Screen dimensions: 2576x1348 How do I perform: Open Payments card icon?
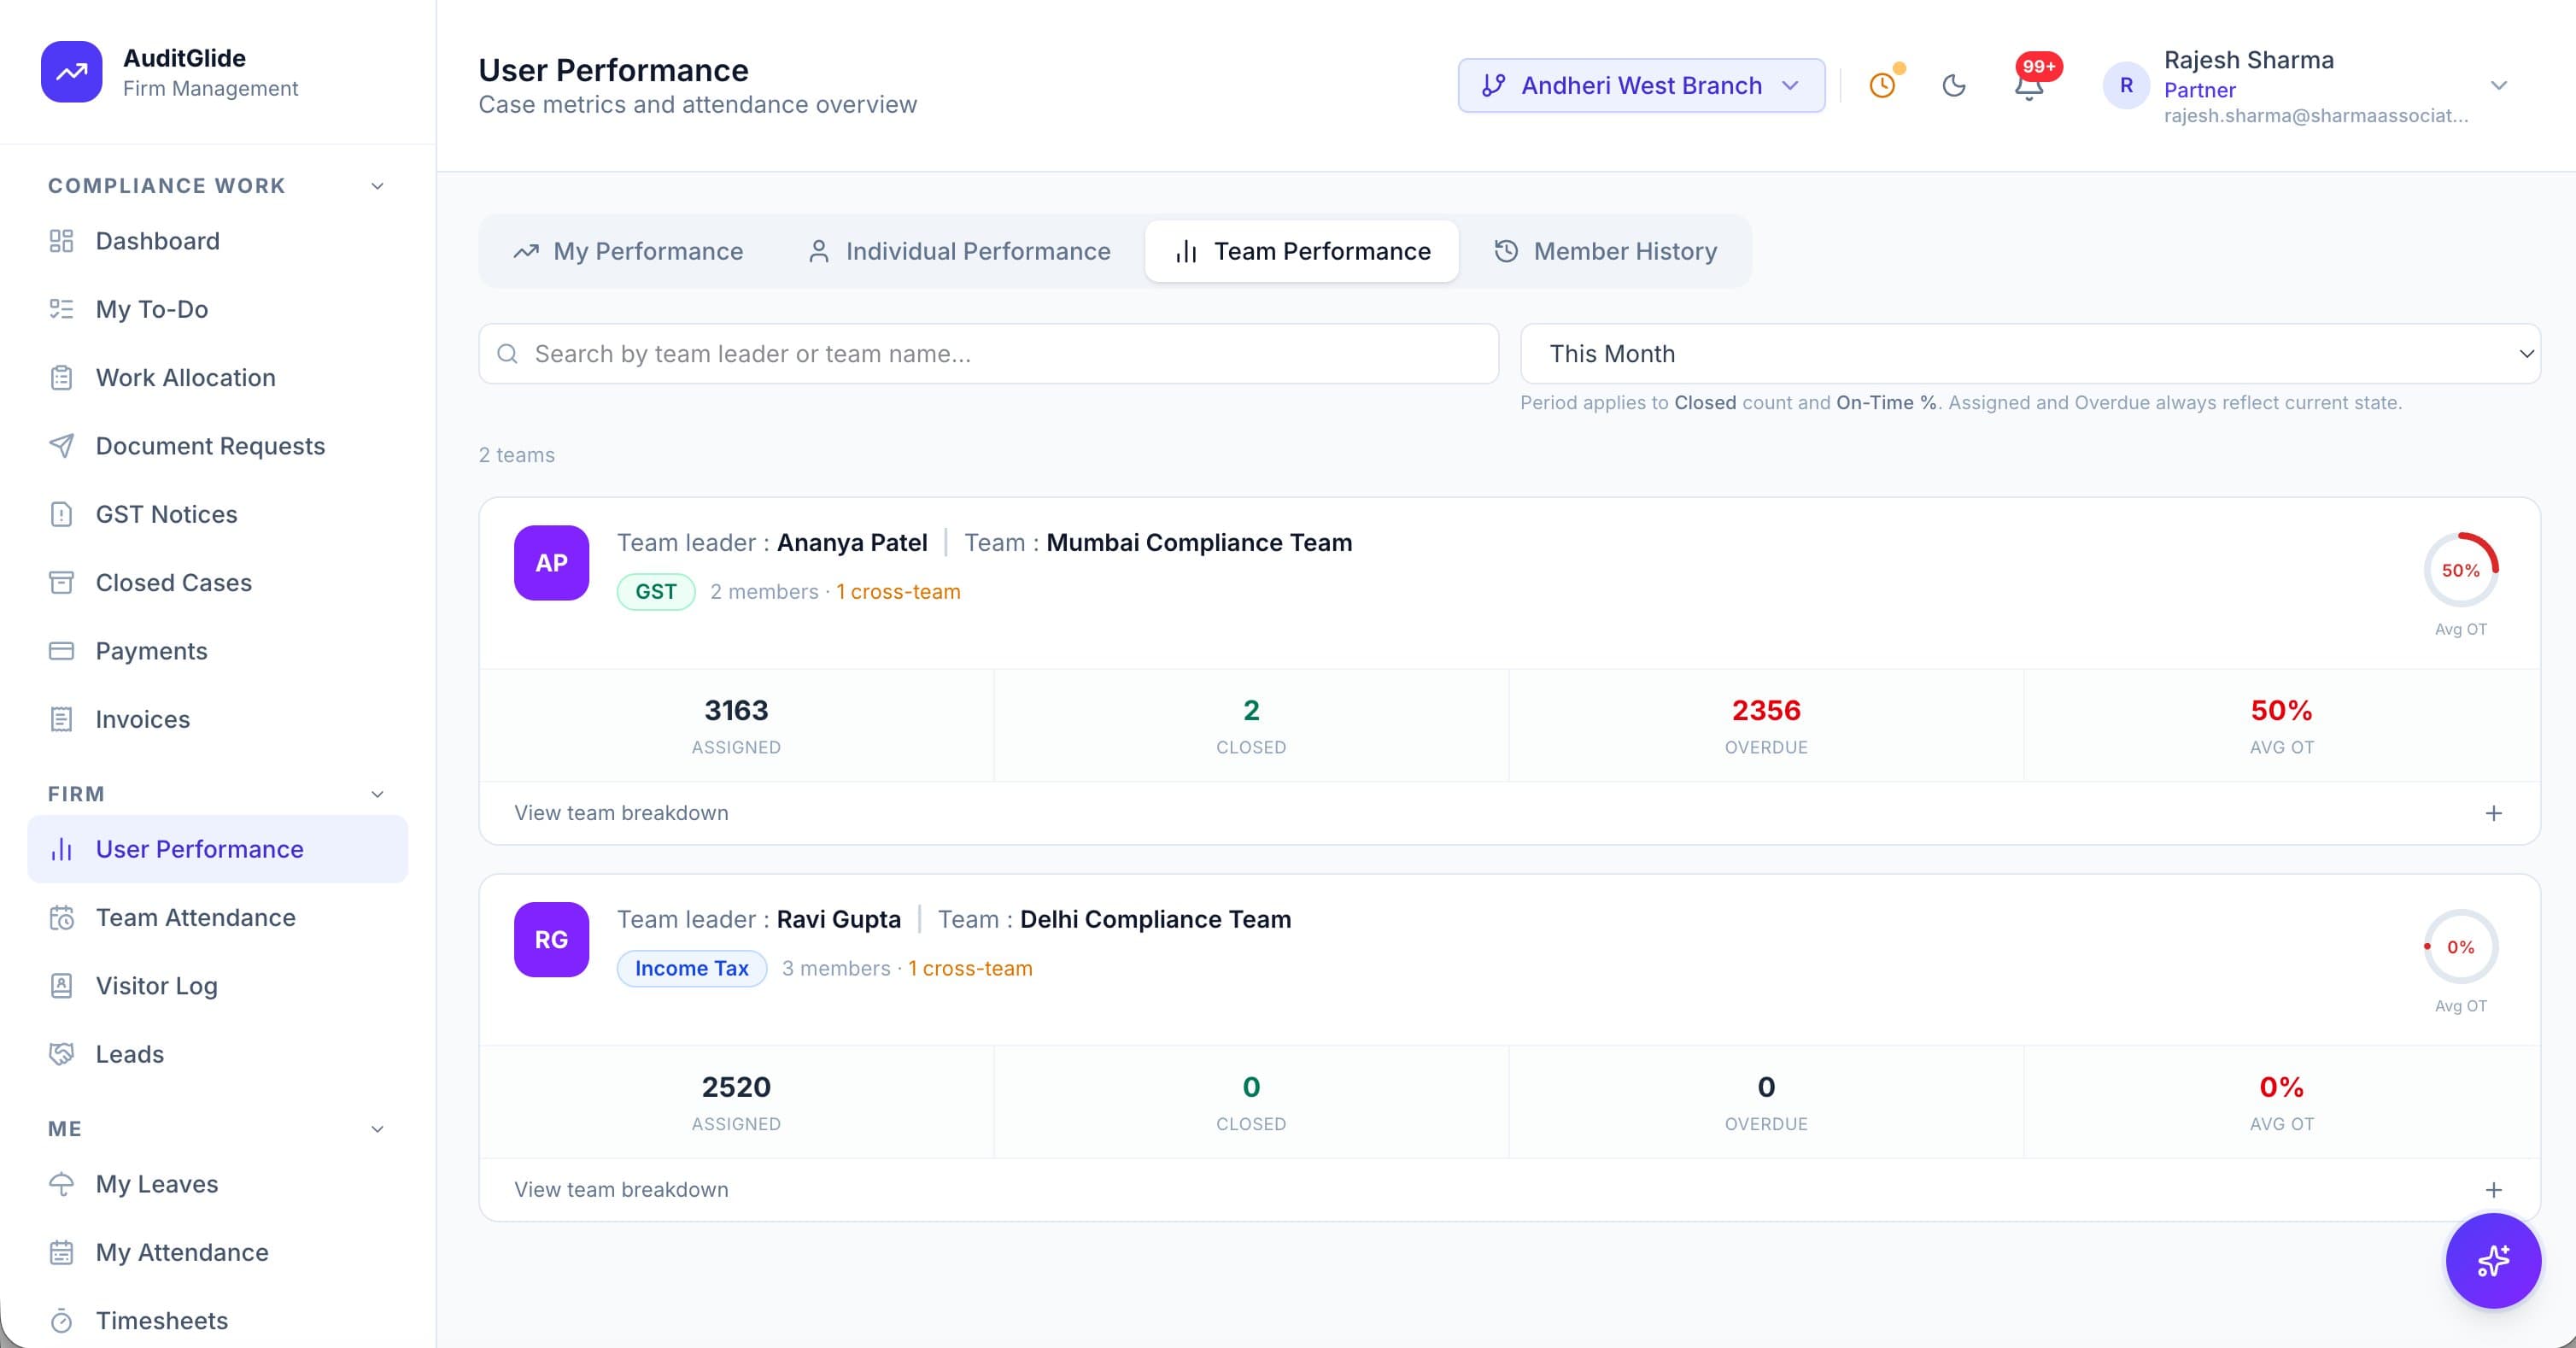pos(61,651)
